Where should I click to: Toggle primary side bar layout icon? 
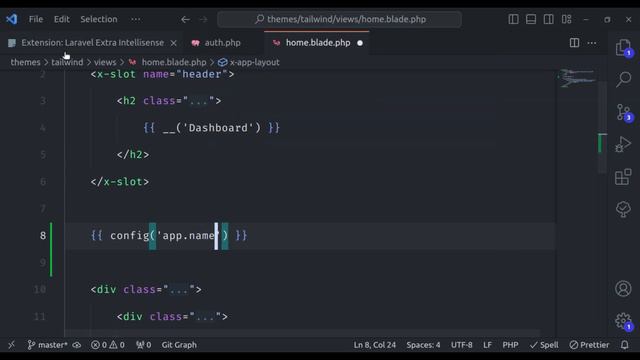(513, 19)
